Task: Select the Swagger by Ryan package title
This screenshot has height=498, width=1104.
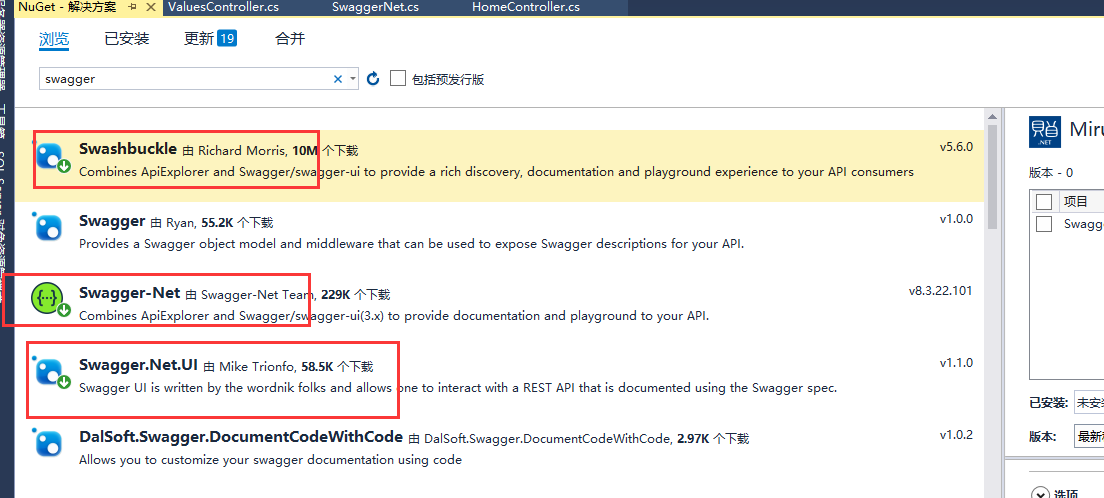Action: 113,220
